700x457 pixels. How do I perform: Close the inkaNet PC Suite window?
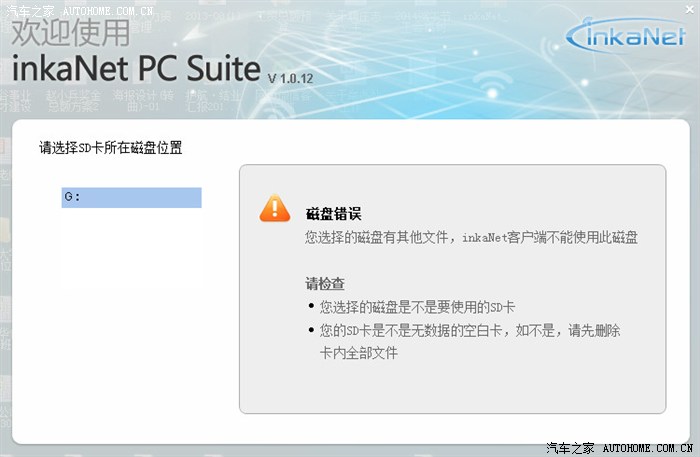[x=690, y=9]
